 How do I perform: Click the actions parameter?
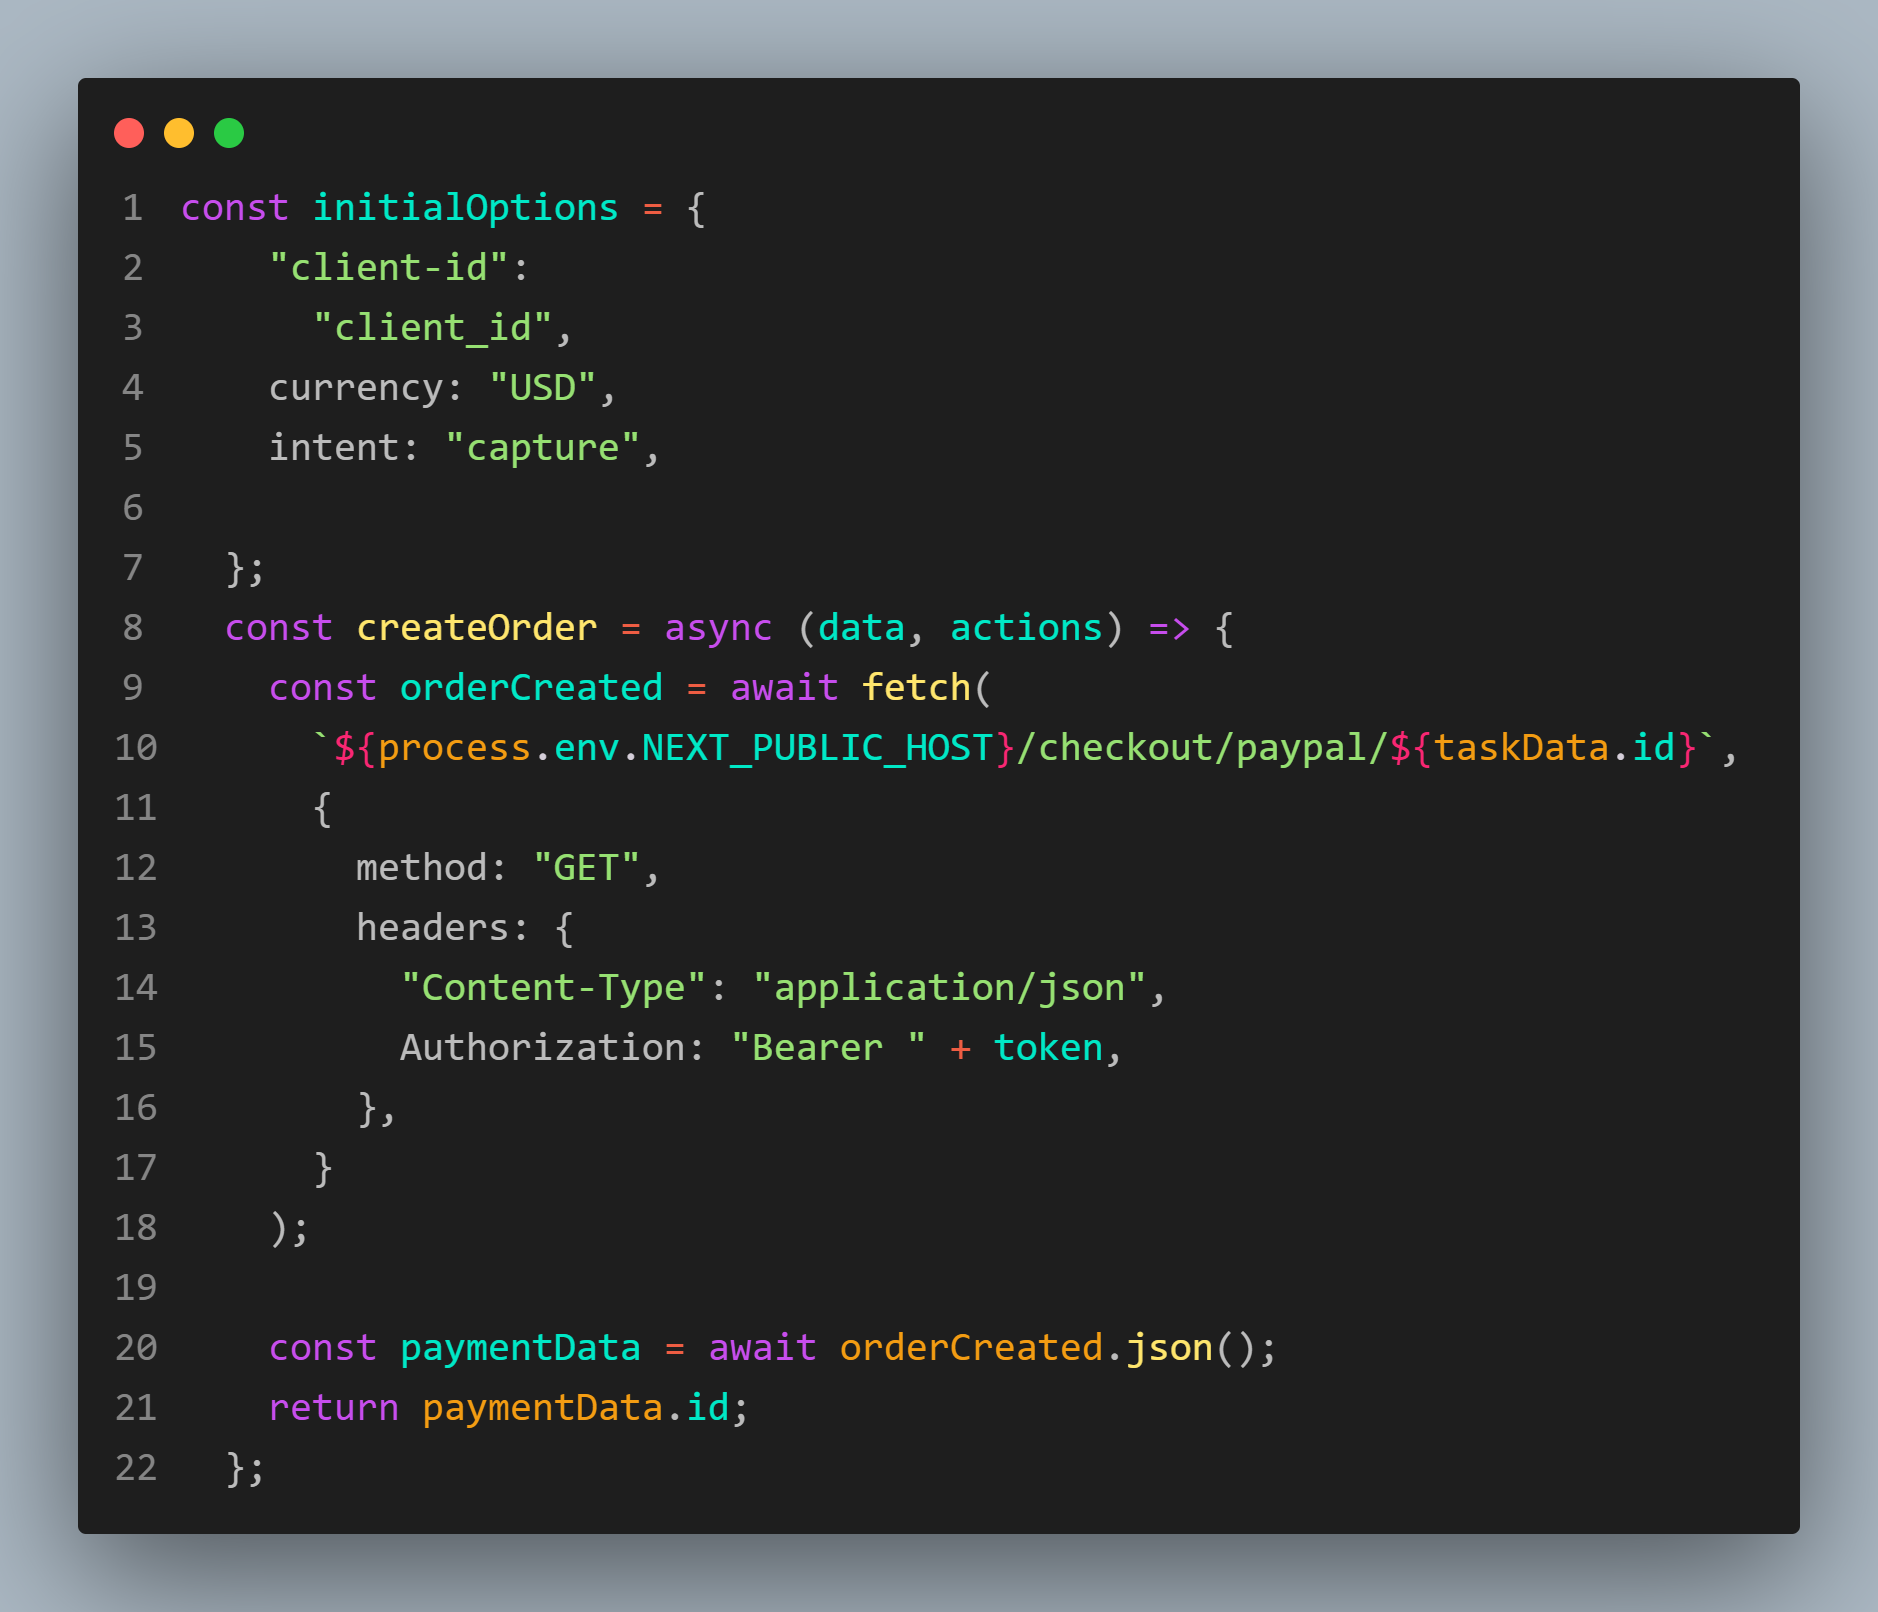pos(1026,628)
